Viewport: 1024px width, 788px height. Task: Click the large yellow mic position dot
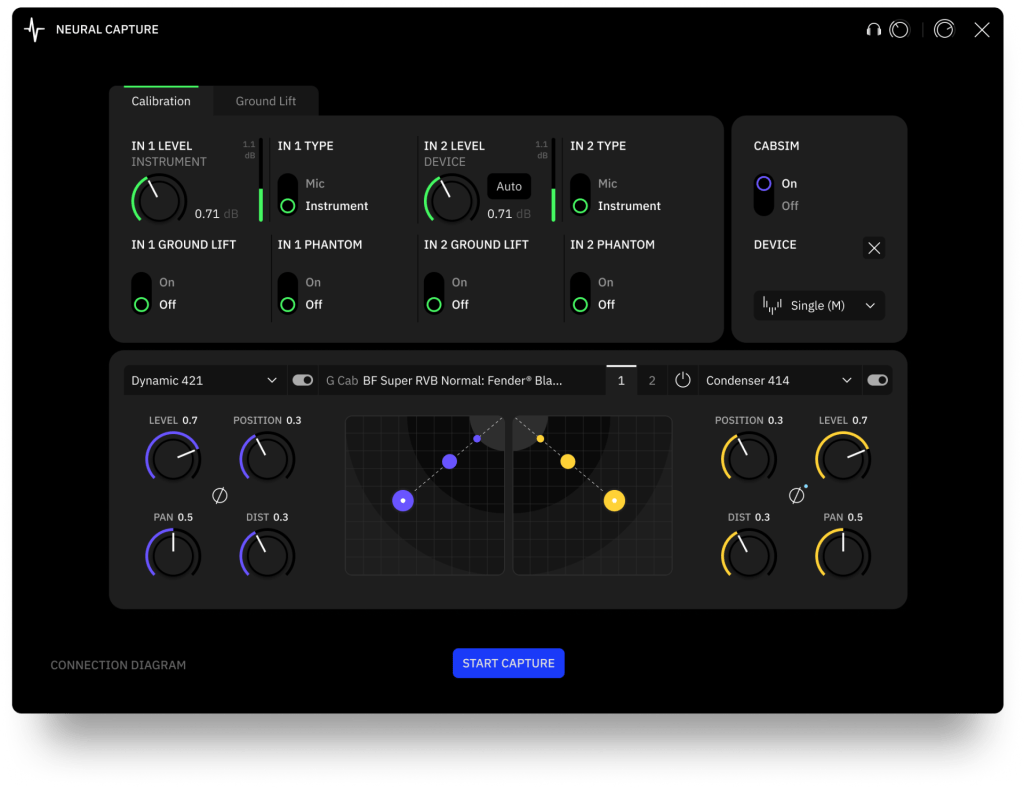click(x=614, y=500)
